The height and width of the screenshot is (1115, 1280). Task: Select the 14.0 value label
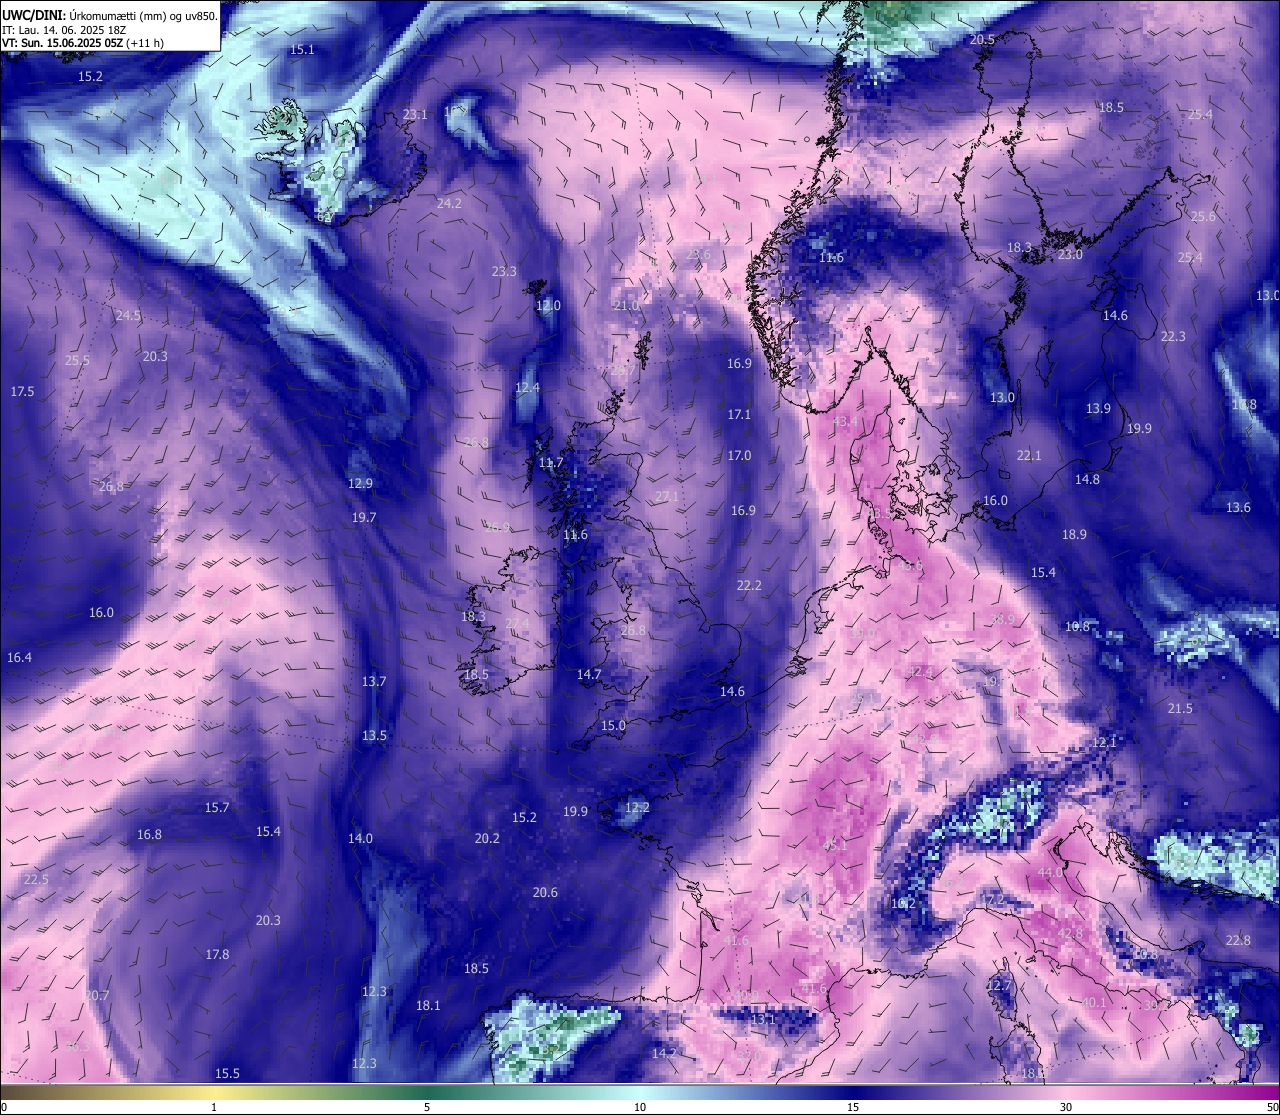(x=360, y=838)
